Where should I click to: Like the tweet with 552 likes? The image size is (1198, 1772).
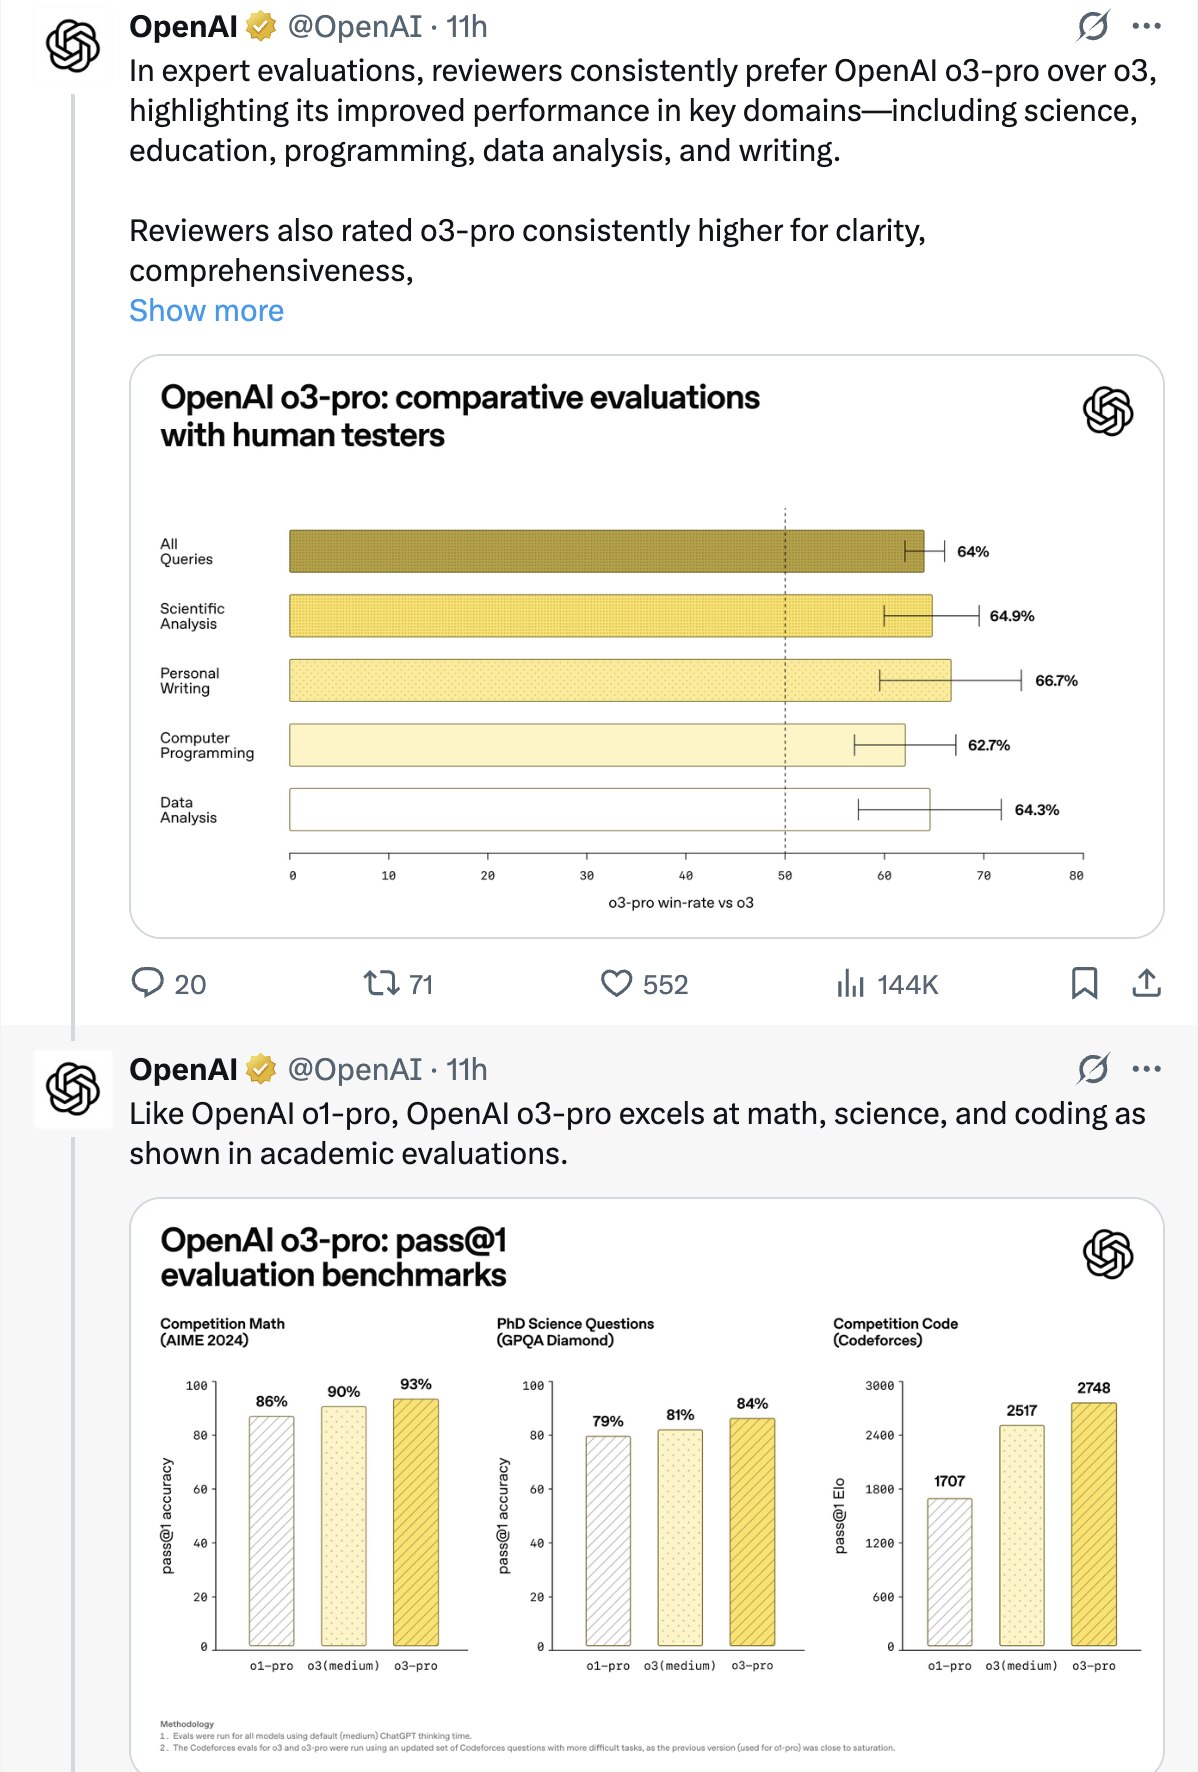[x=616, y=984]
